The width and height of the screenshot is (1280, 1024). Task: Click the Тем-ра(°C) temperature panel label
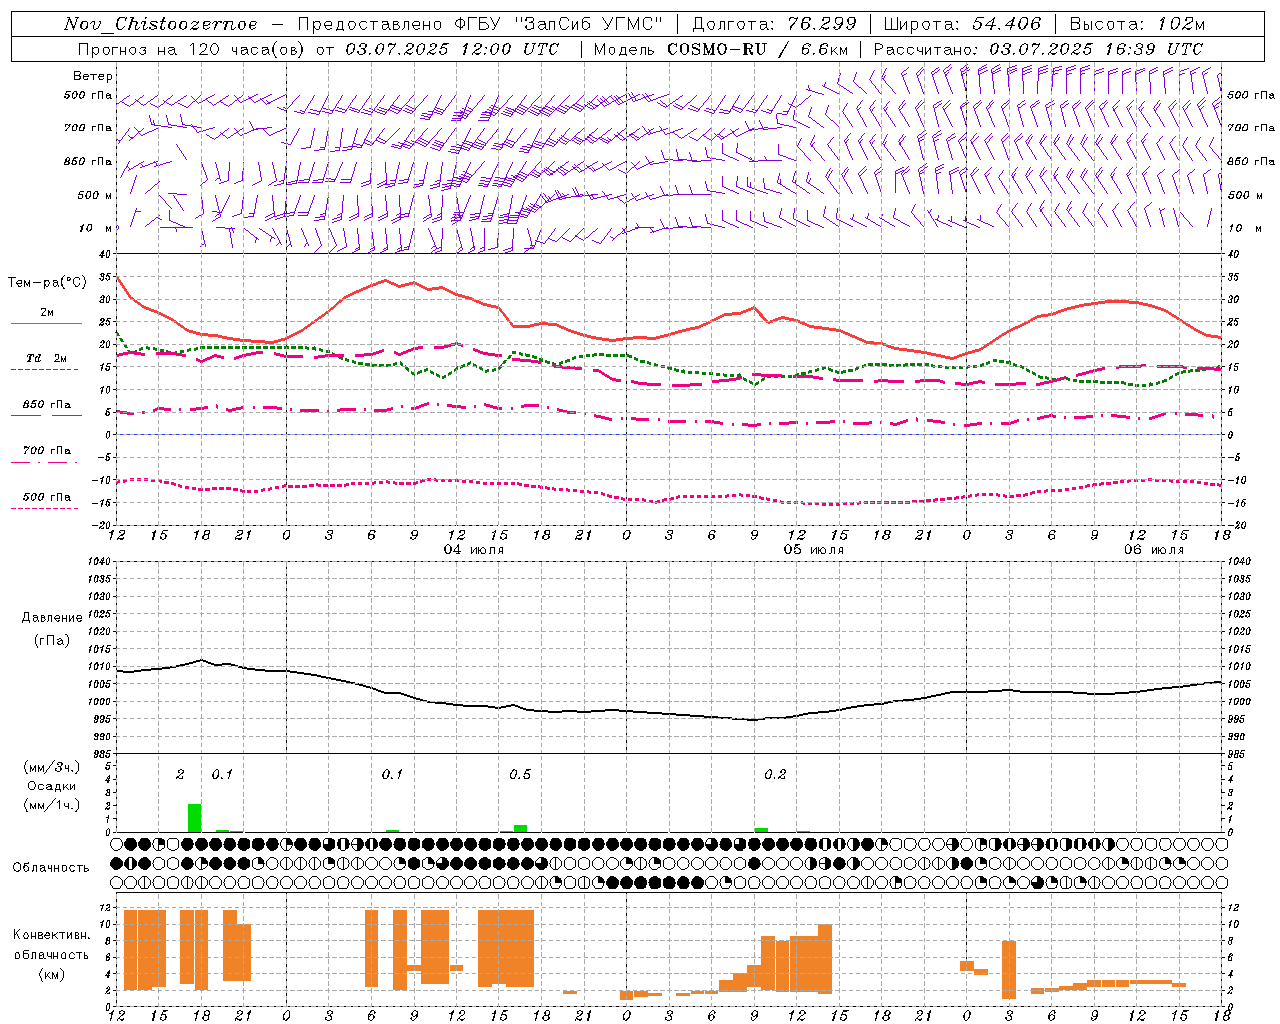[x=47, y=283]
